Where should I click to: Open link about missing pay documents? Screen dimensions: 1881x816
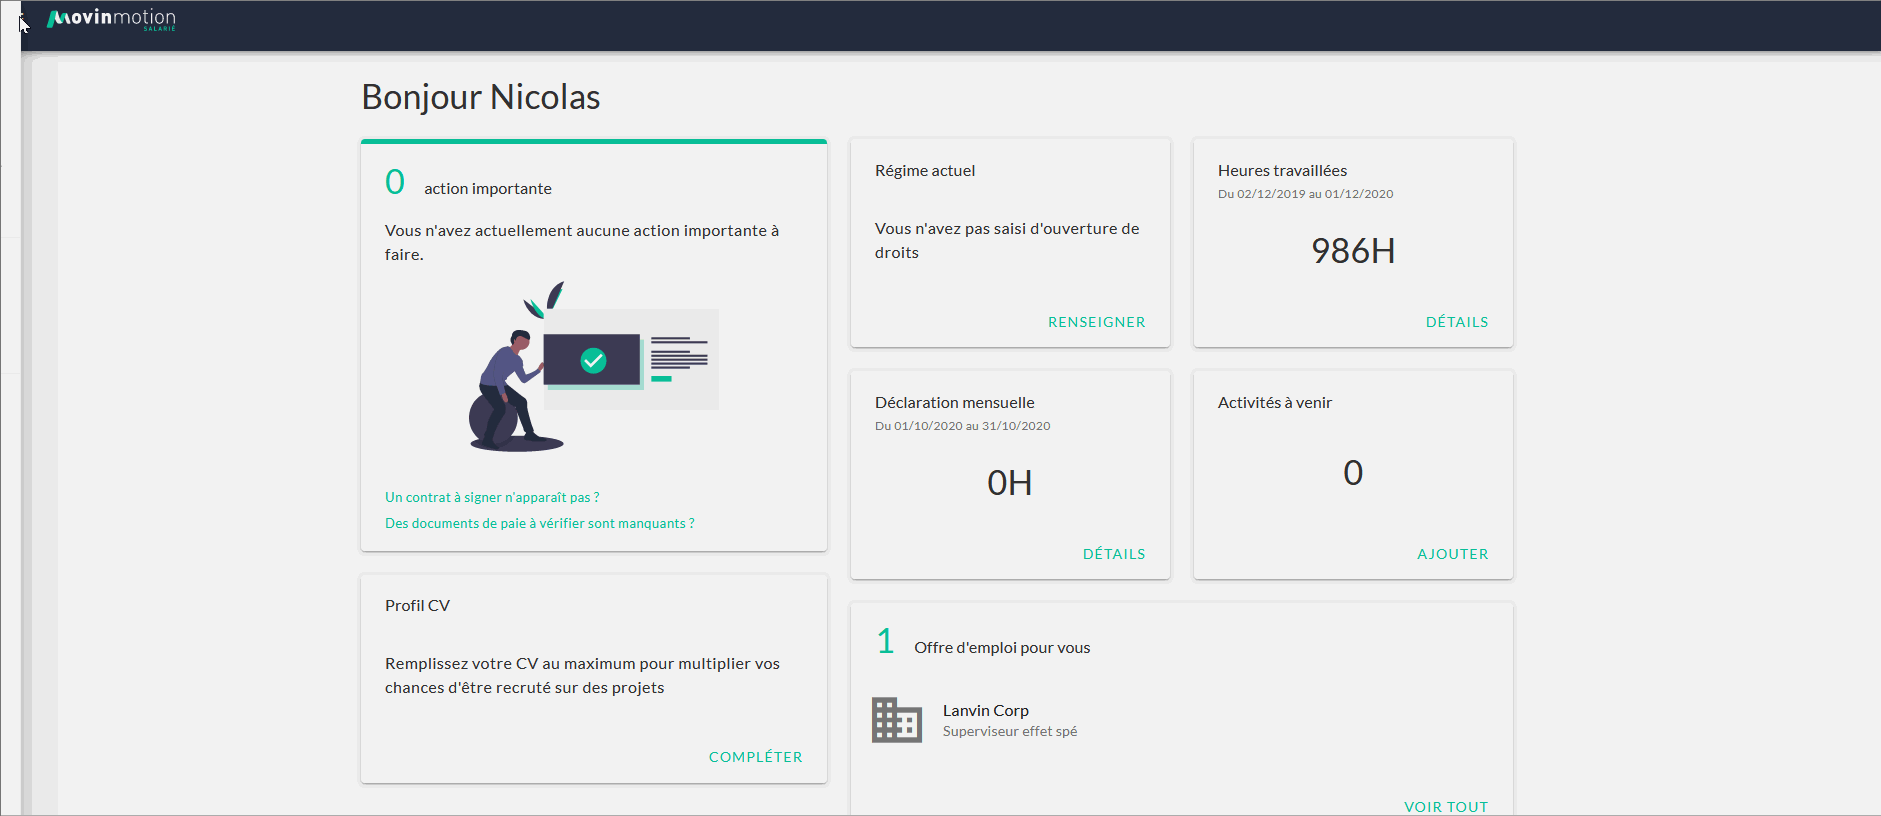point(540,523)
